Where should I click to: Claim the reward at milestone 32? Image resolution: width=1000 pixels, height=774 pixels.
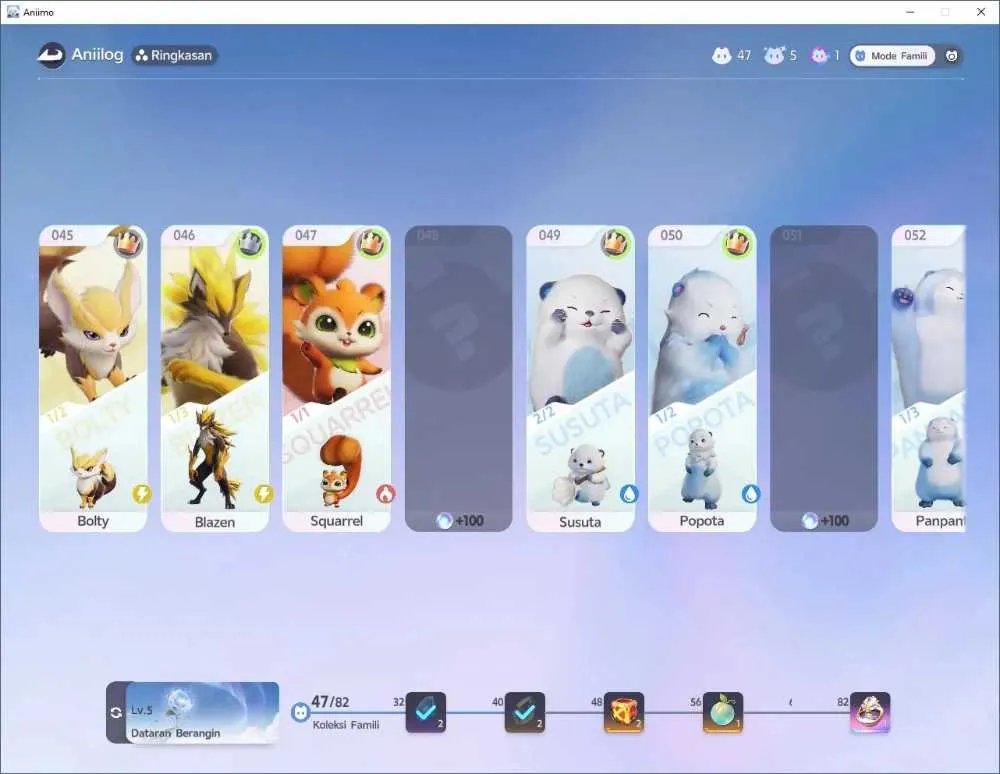pyautogui.click(x=425, y=712)
